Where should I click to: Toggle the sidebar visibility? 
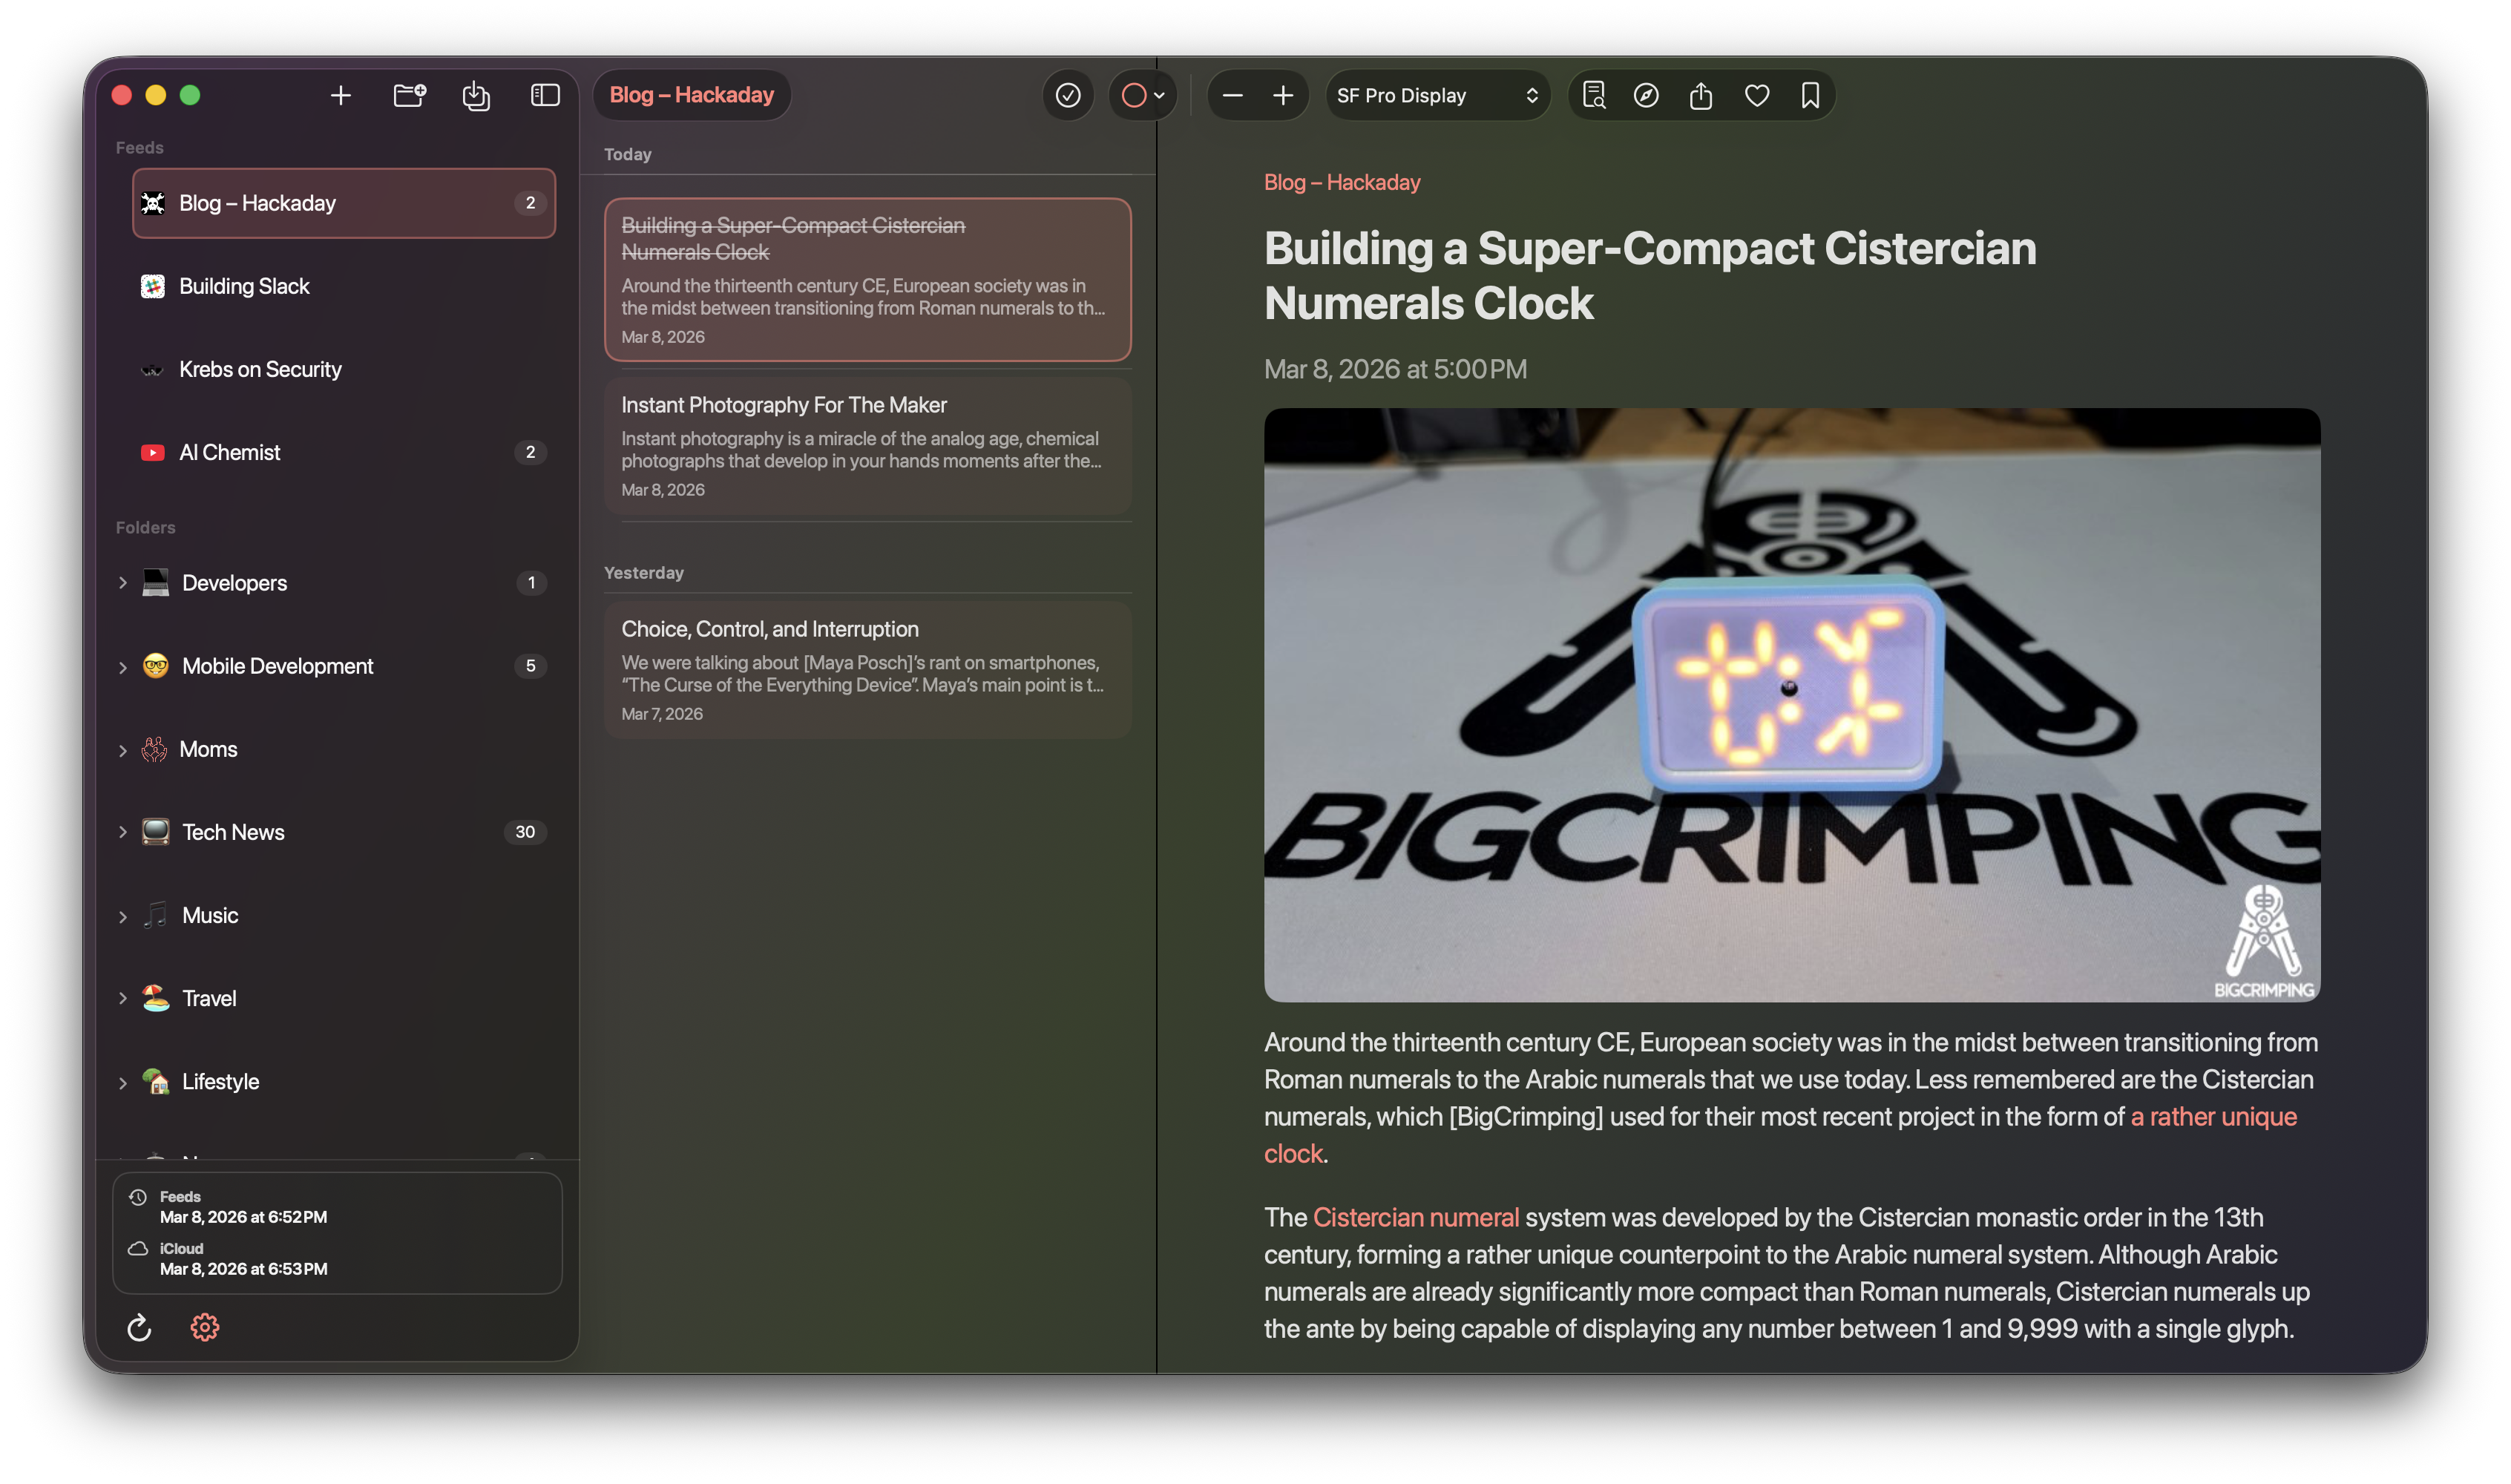tap(545, 95)
